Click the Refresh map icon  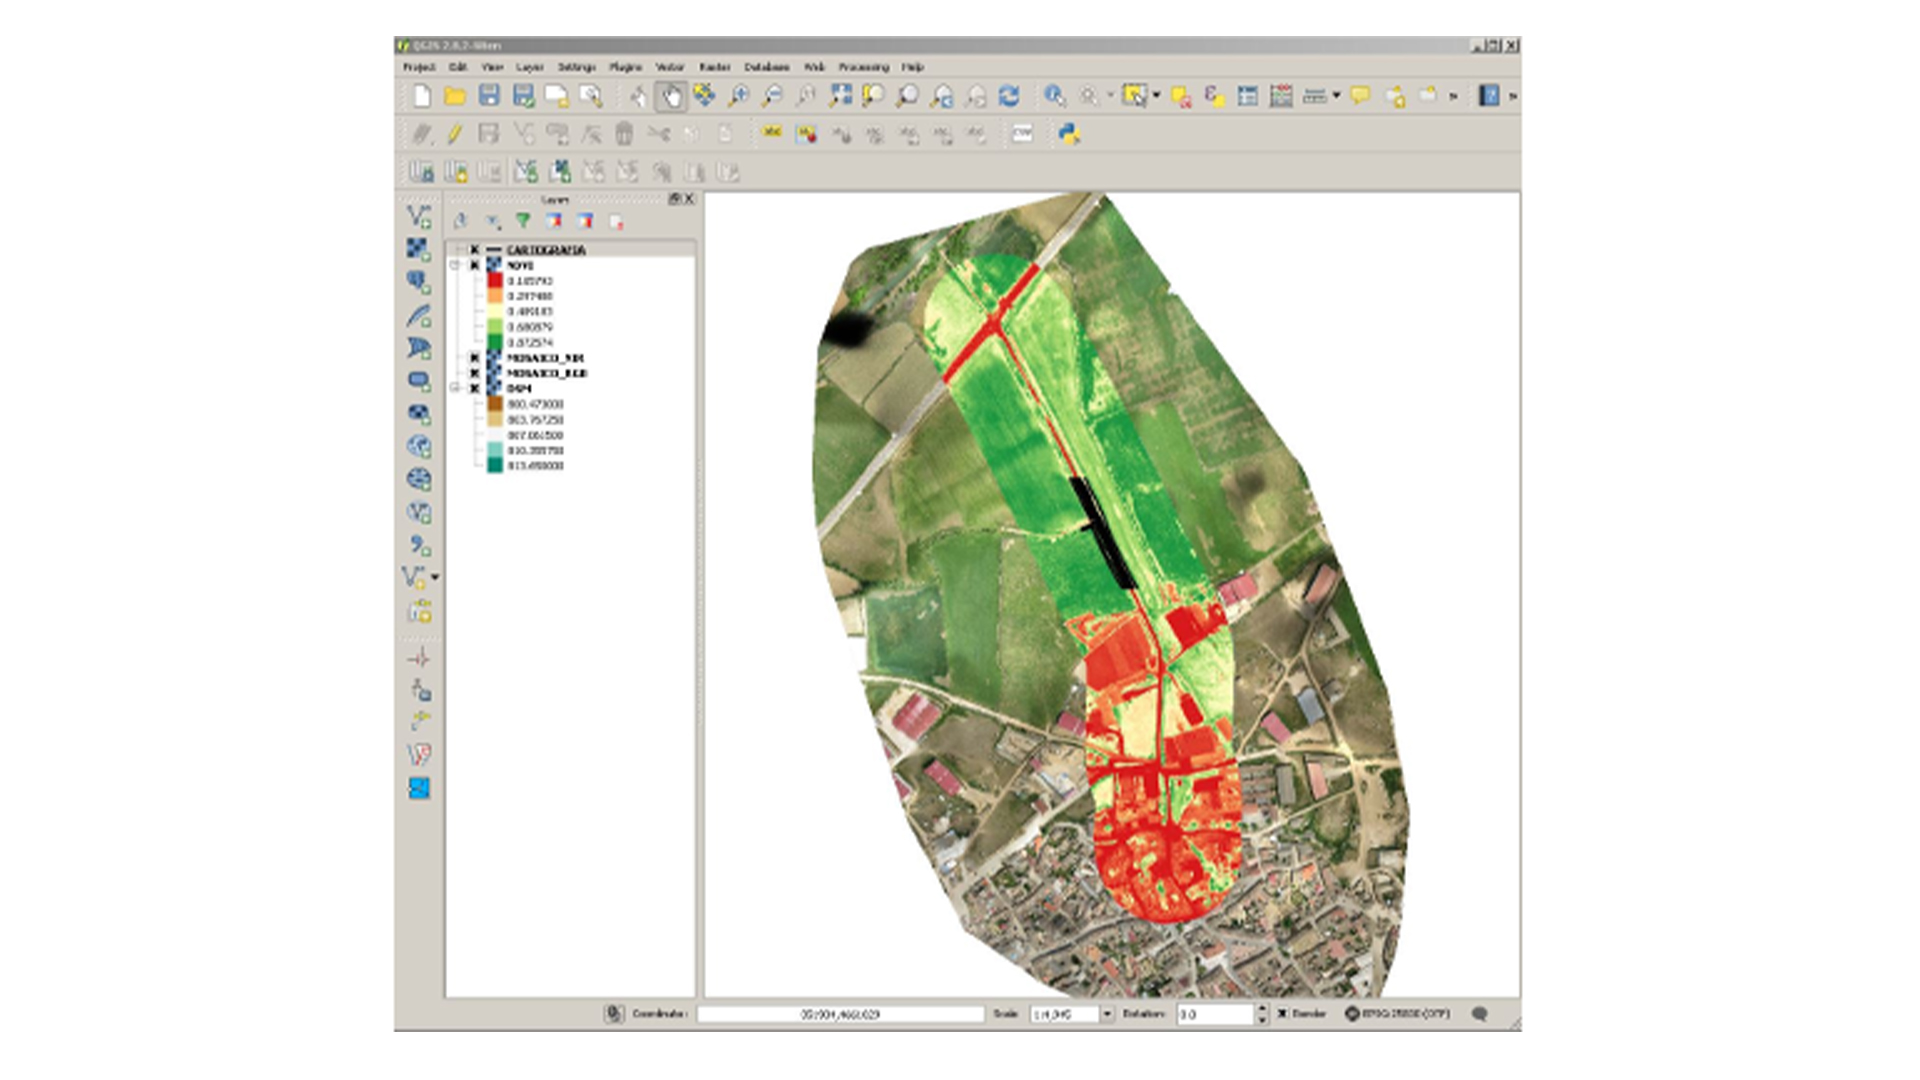[x=1009, y=96]
